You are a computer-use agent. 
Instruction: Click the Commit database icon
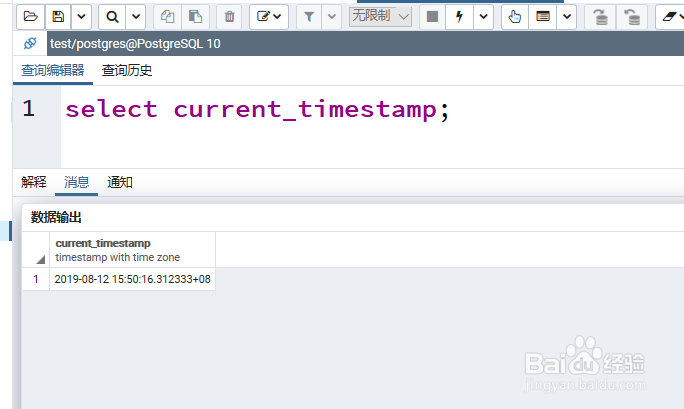click(601, 17)
